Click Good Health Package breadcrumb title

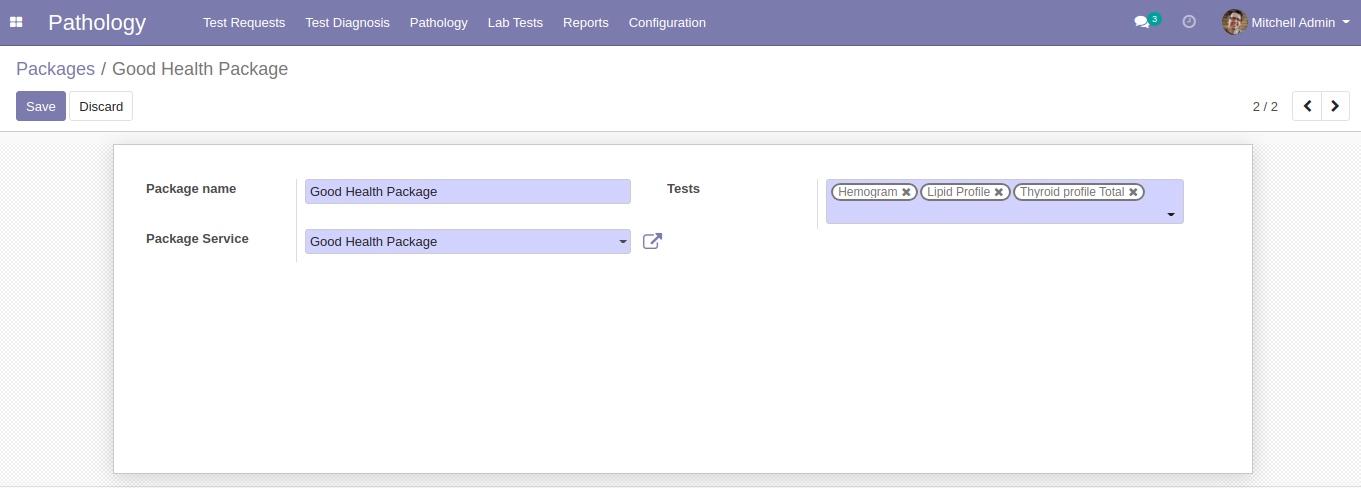[200, 69]
